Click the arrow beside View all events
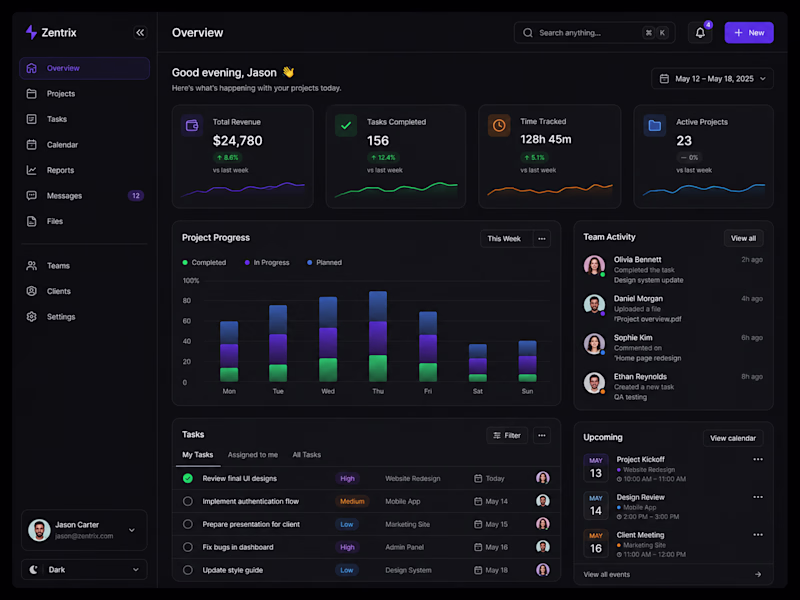 coord(758,575)
